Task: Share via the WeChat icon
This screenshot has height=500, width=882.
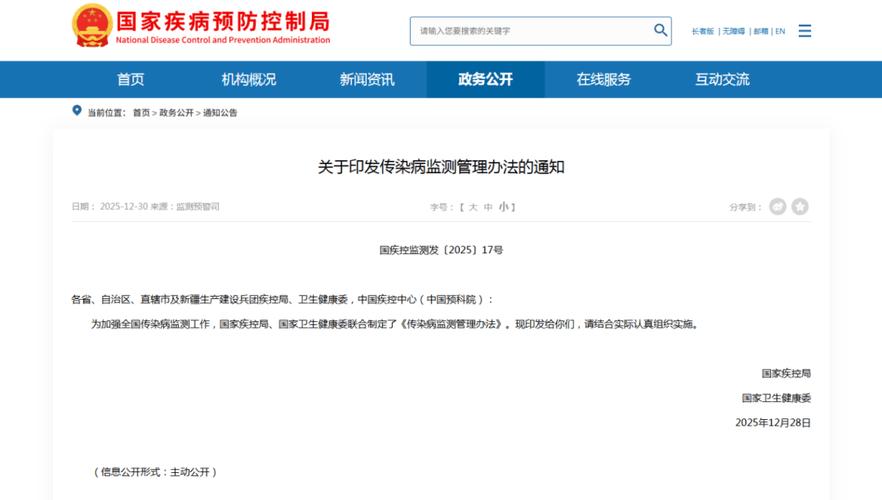Action: pyautogui.click(x=777, y=207)
